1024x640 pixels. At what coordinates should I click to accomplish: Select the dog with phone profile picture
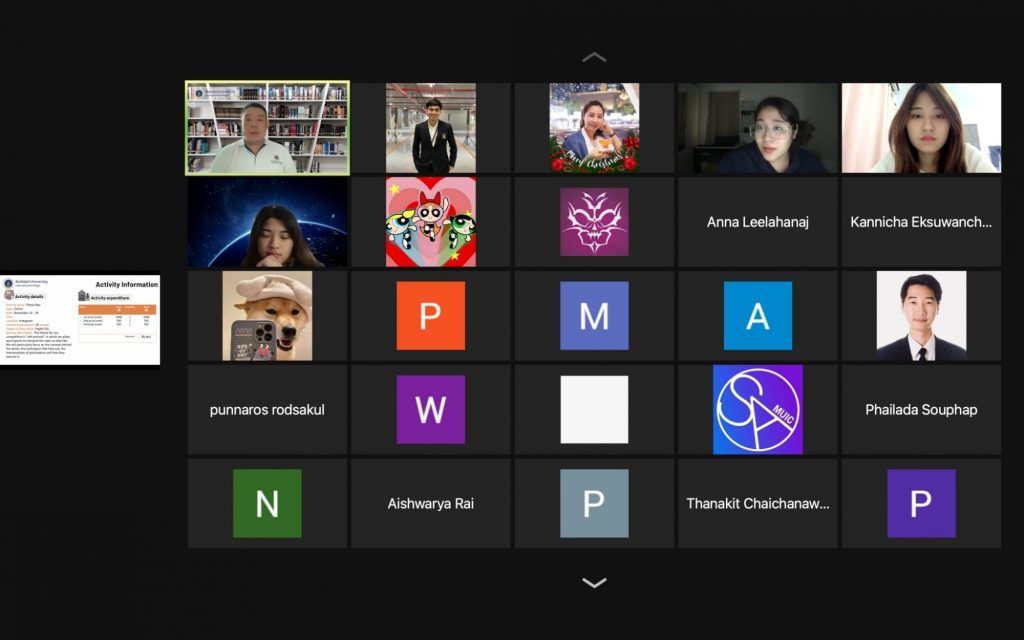[x=267, y=316]
